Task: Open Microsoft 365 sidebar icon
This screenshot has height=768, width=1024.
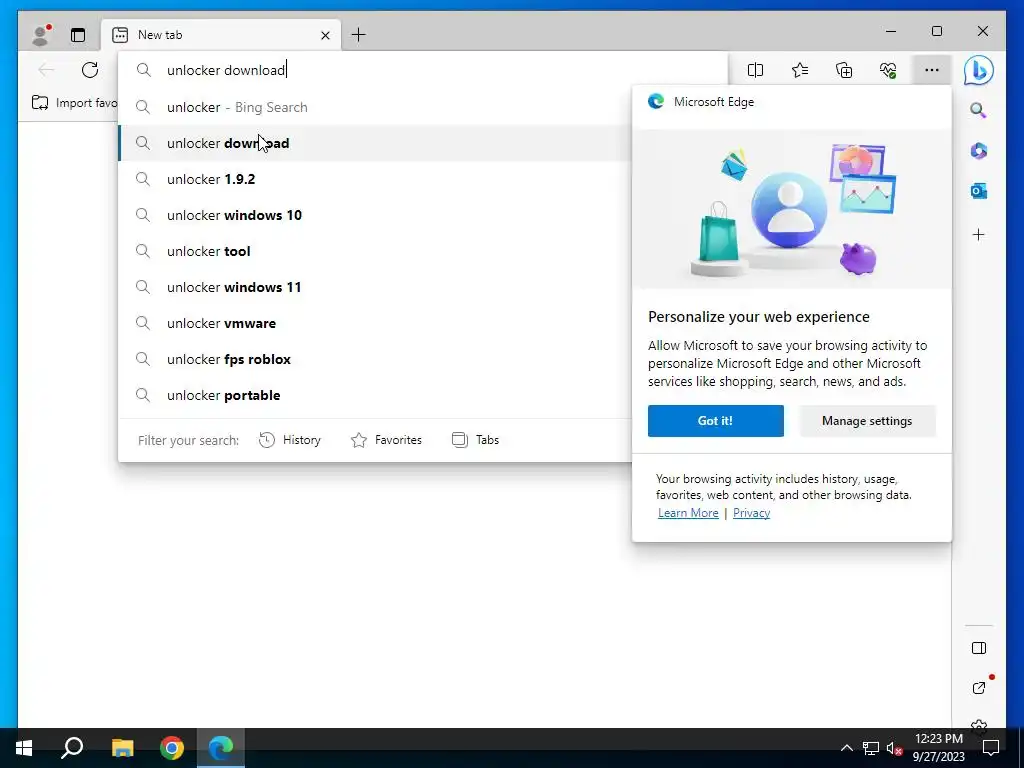Action: [978, 151]
